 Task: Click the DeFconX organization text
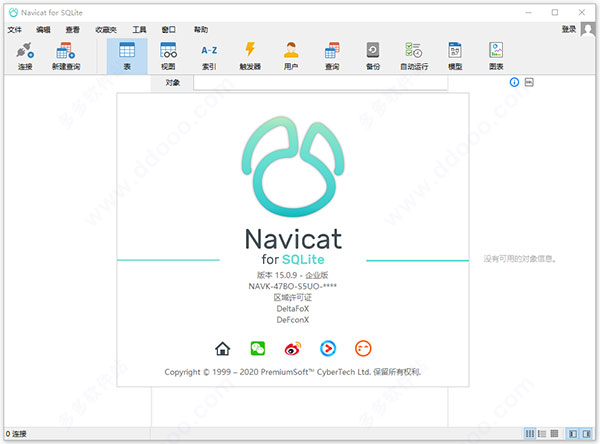(293, 320)
